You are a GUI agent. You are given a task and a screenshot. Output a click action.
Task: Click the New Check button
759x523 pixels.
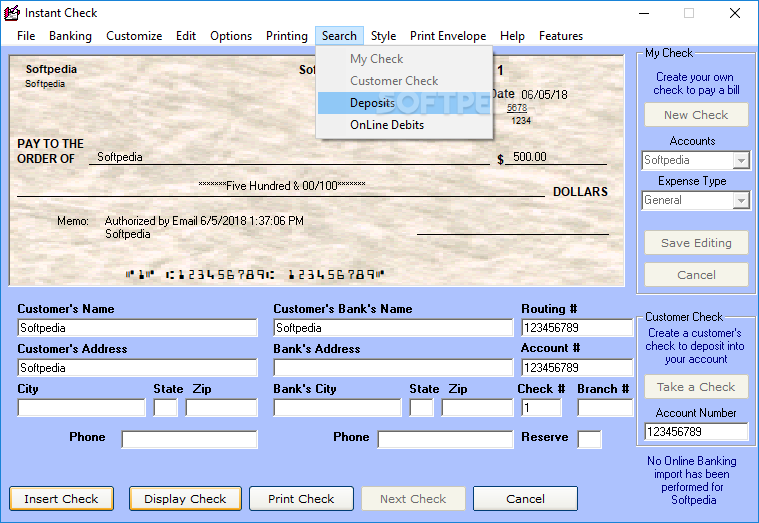696,115
